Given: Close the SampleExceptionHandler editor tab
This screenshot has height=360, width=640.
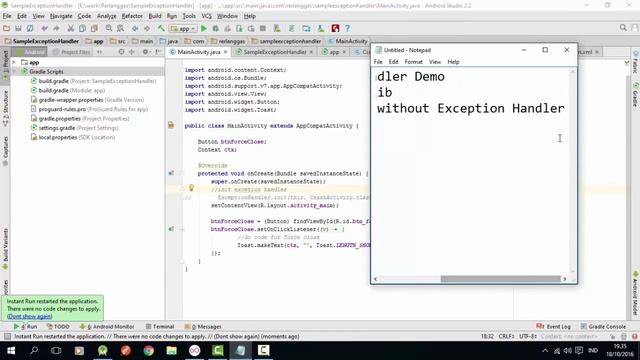Looking at the screenshot, I should pyautogui.click(x=311, y=52).
